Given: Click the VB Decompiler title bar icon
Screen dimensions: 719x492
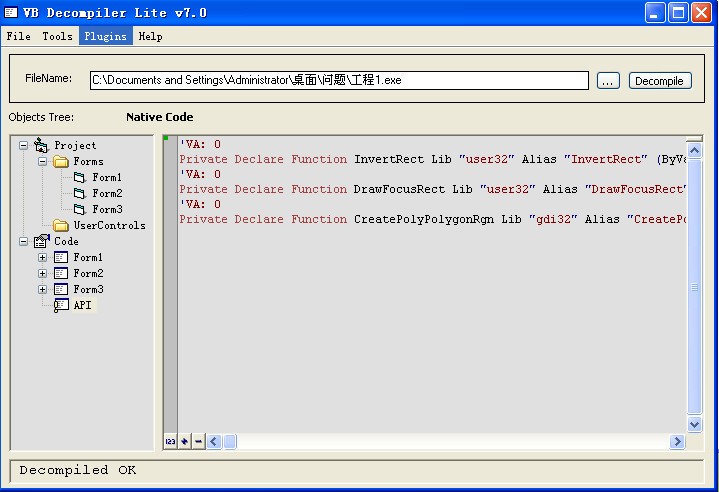Looking at the screenshot, I should coord(11,12).
